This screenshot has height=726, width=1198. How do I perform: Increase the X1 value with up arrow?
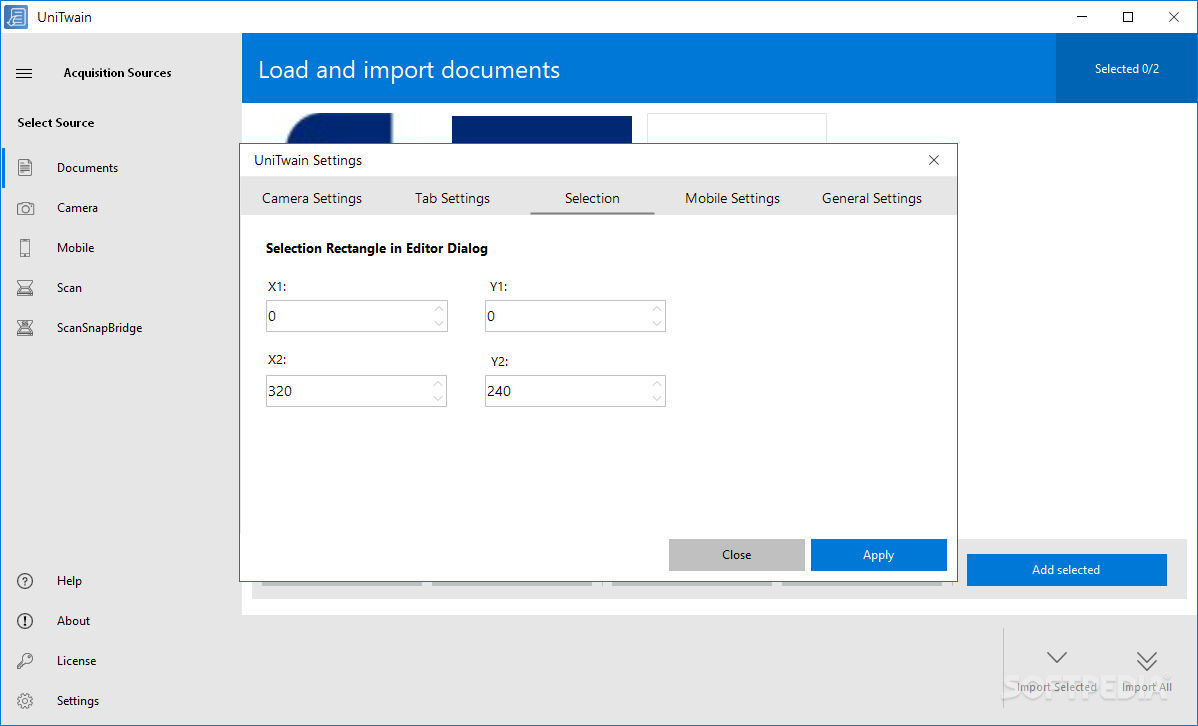click(439, 309)
